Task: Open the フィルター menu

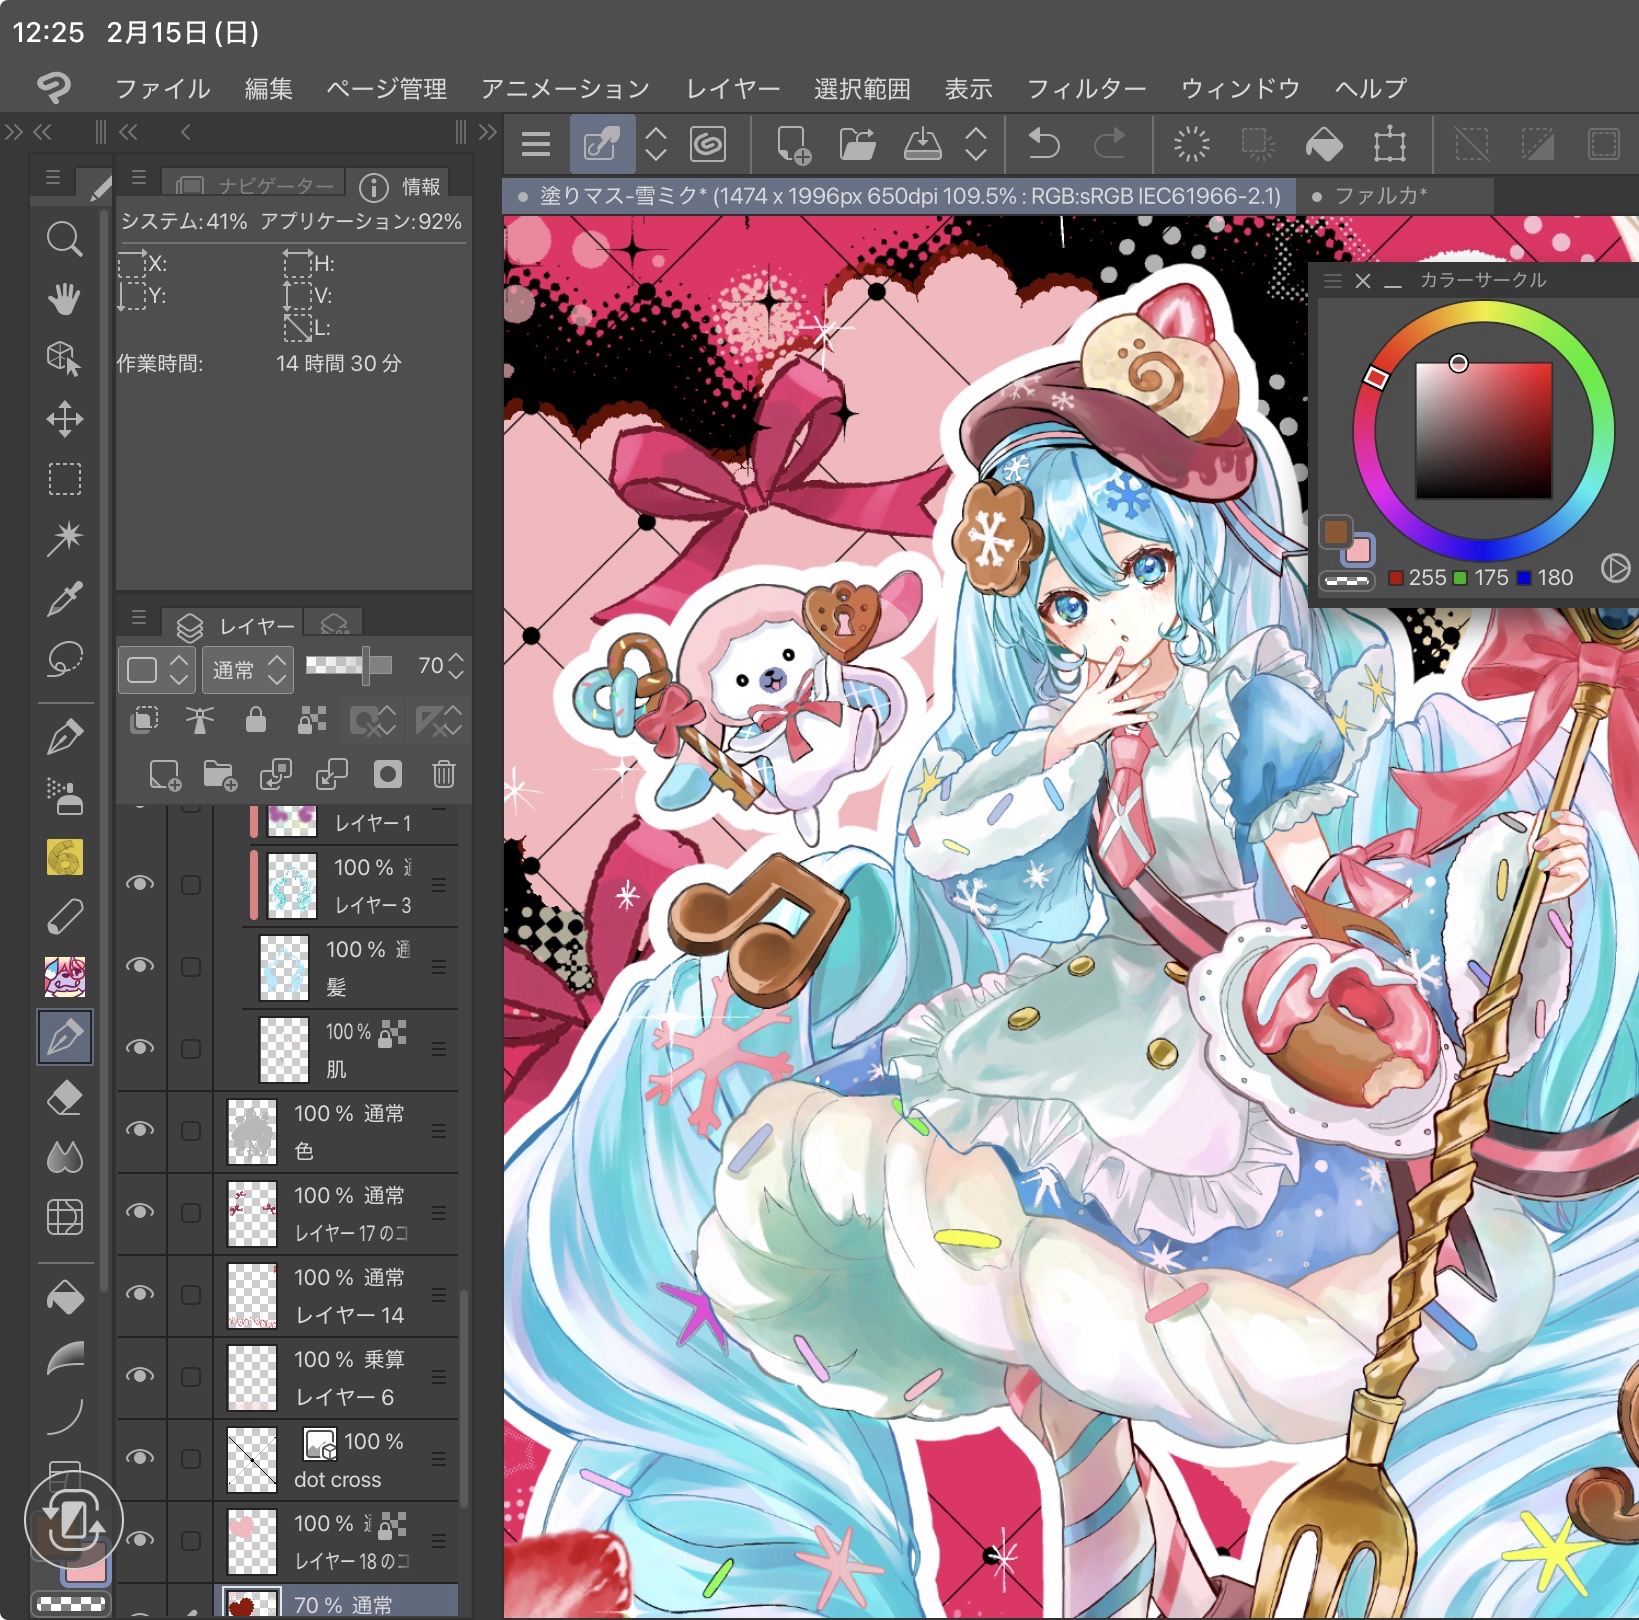Action: tap(1086, 89)
